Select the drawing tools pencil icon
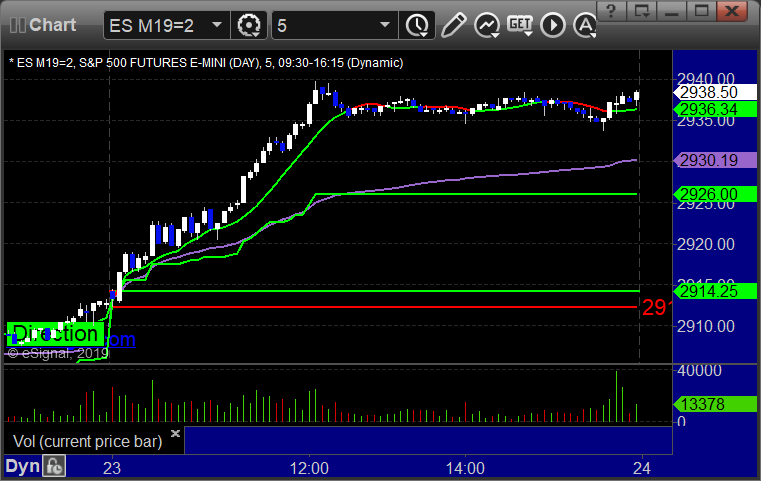This screenshot has width=761, height=481. 453,25
